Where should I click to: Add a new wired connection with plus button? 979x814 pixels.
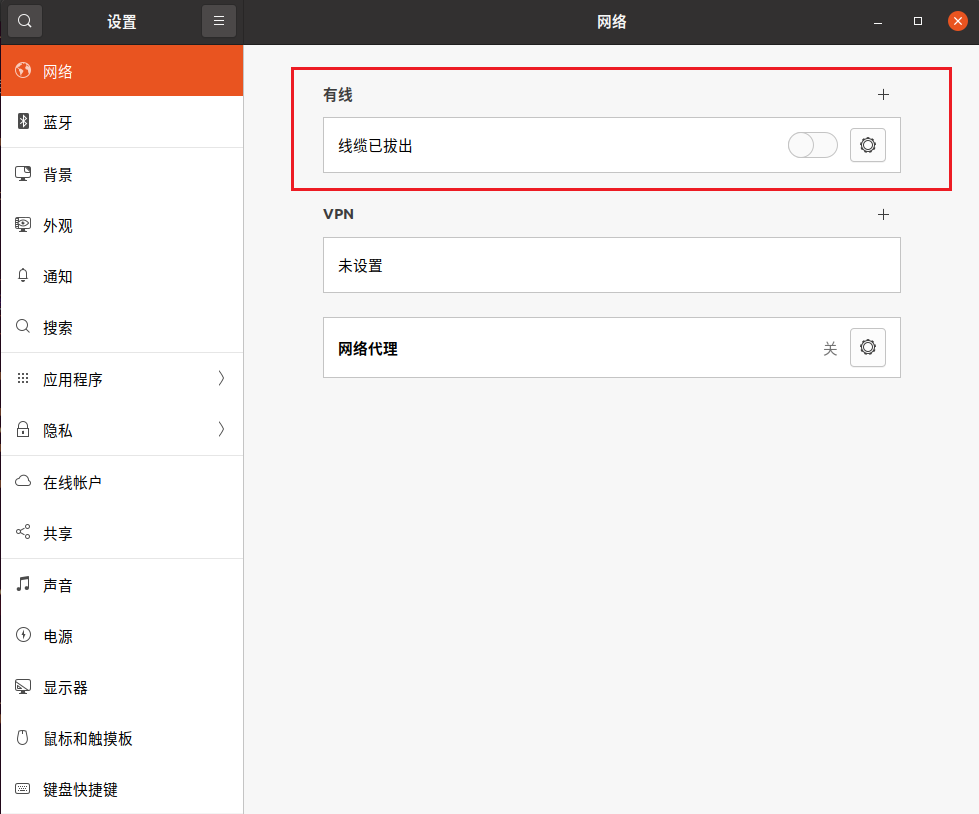tap(884, 94)
